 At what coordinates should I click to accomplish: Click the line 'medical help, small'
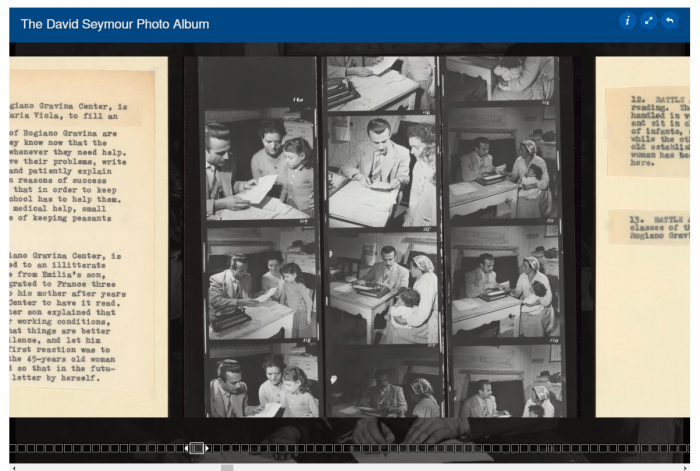tap(59, 208)
